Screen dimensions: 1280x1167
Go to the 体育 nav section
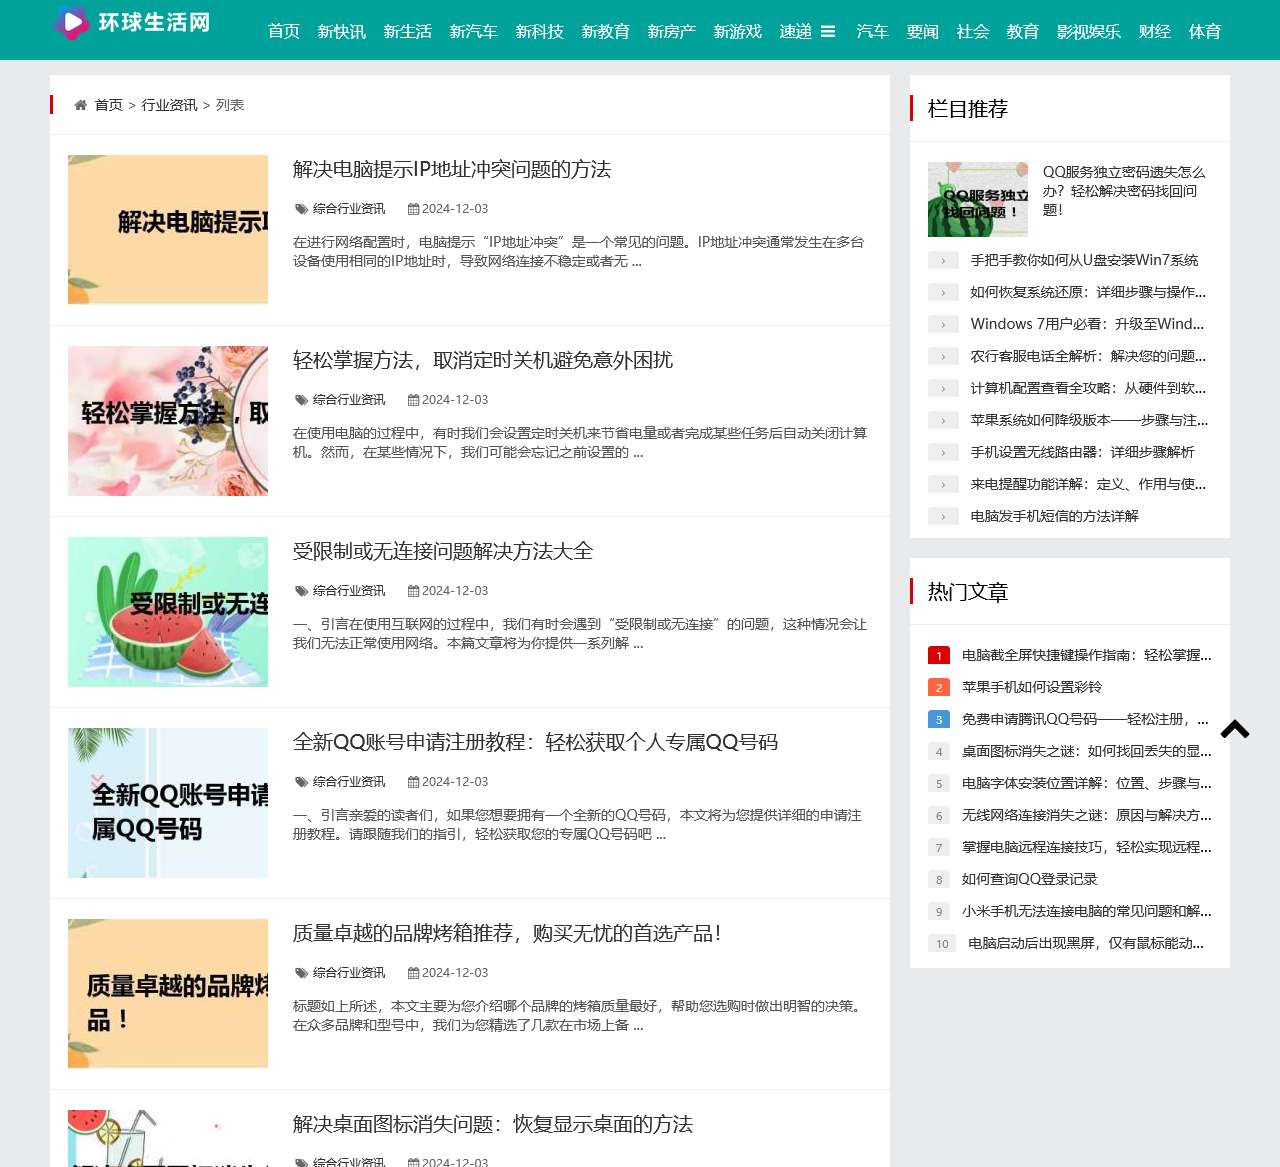[1205, 32]
